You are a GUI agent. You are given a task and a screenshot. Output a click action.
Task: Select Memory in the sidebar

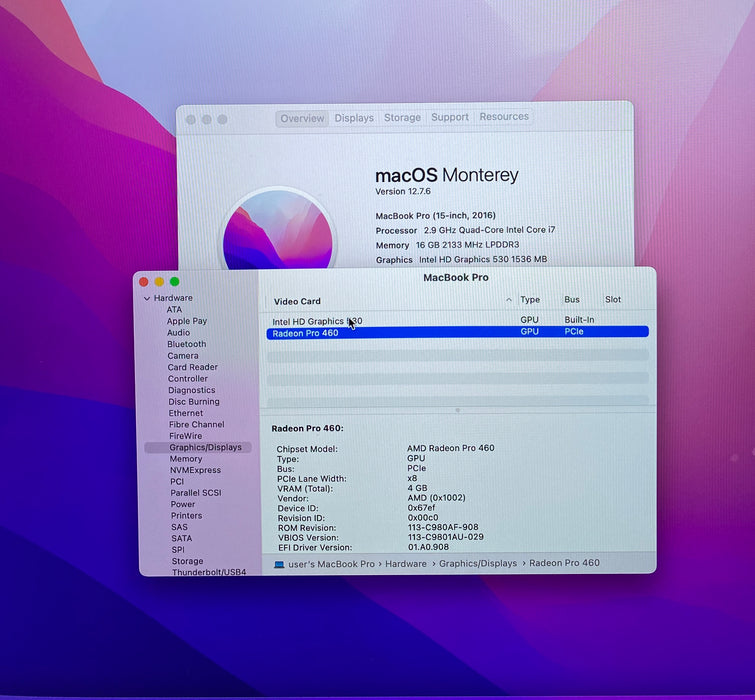coord(186,459)
